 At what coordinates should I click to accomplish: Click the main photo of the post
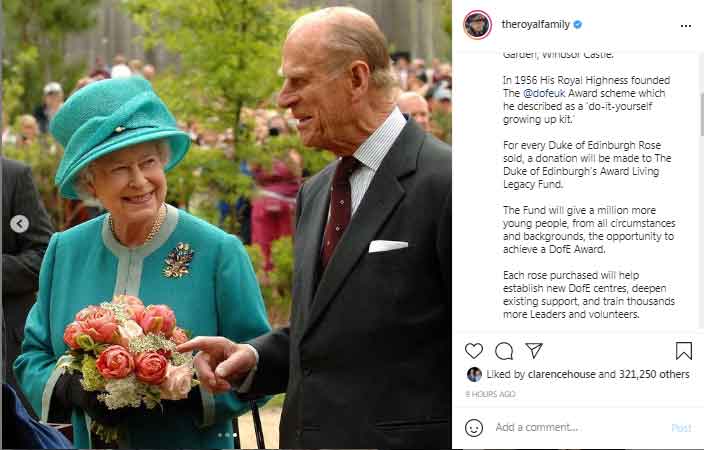tap(226, 225)
